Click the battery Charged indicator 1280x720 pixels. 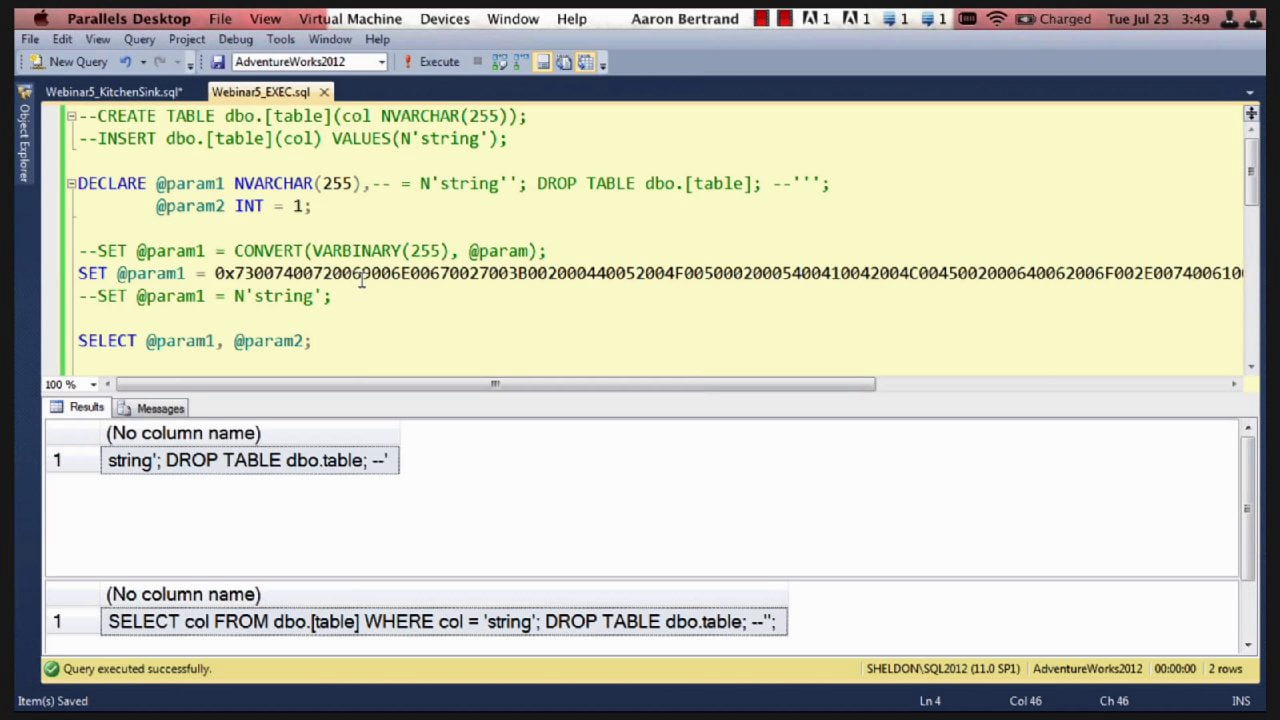coord(1053,19)
